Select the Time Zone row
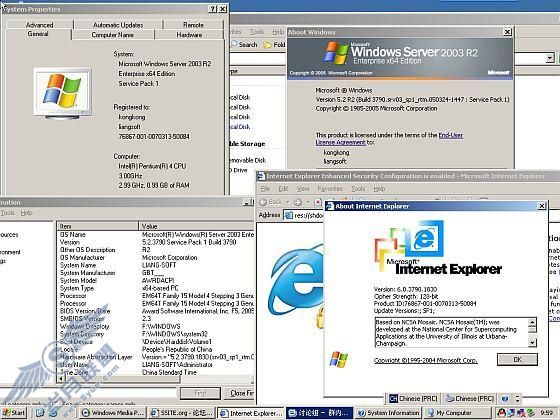The height and width of the screenshot is (420, 560). coord(156,372)
